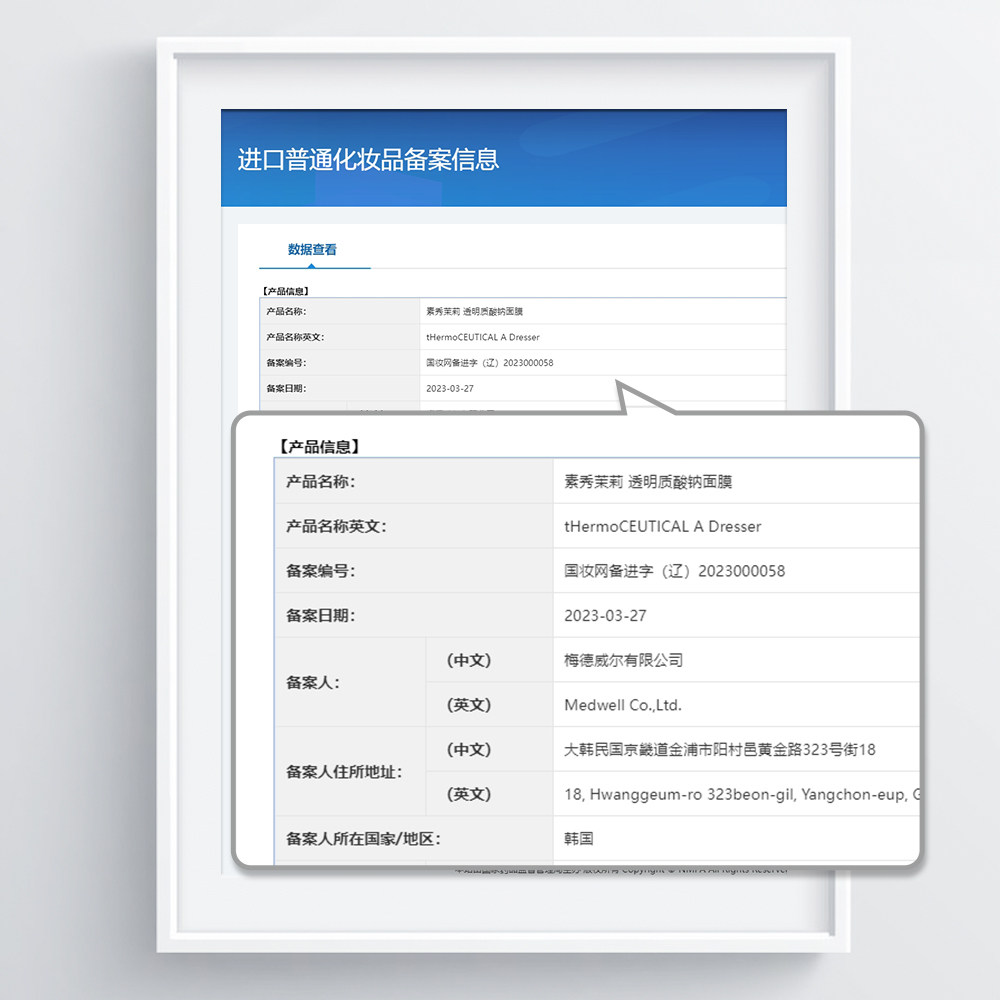
Task: Click tHermoCEUTICAL A Dresser in the small background table
Action: pos(483,337)
